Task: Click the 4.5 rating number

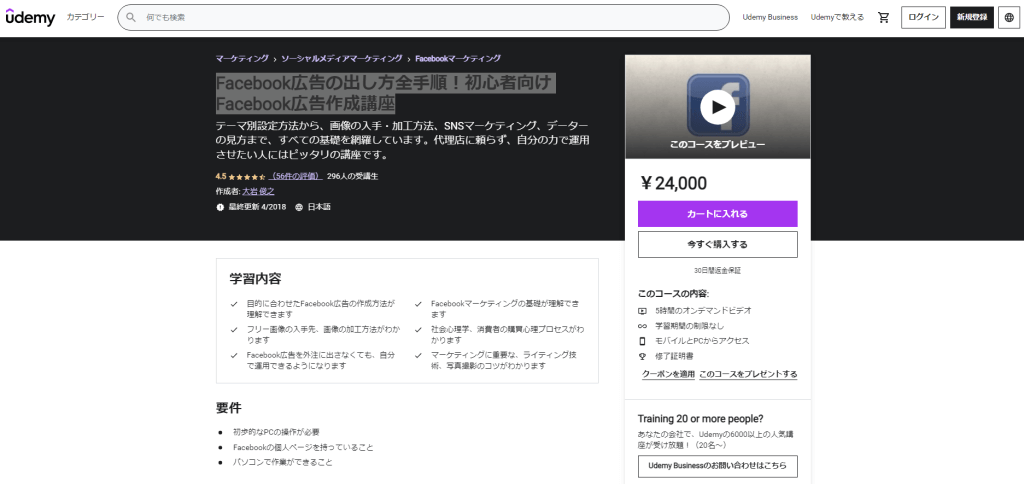Action: [221, 176]
